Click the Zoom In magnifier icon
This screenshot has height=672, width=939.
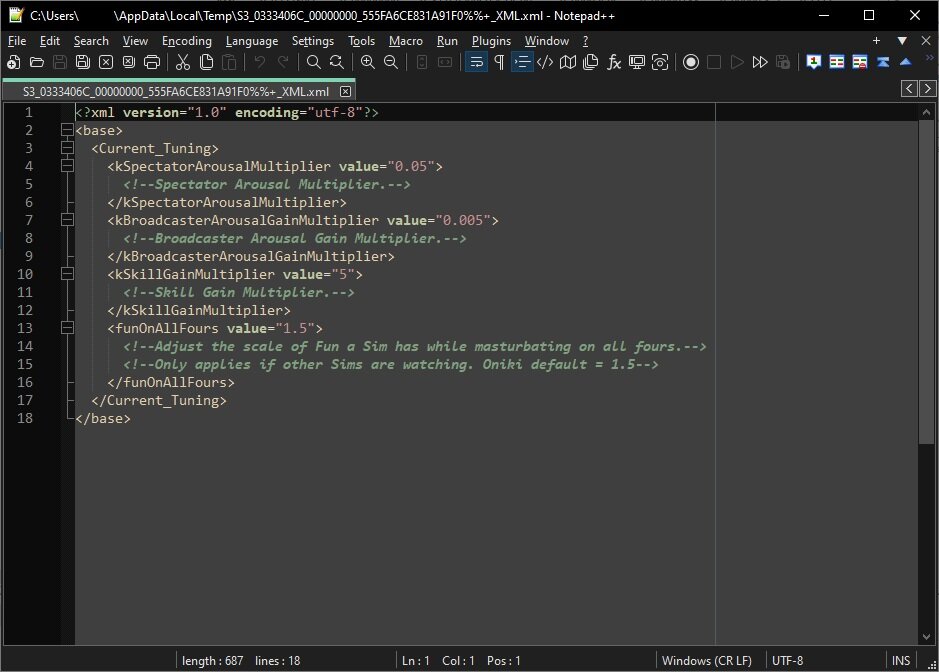[368, 62]
